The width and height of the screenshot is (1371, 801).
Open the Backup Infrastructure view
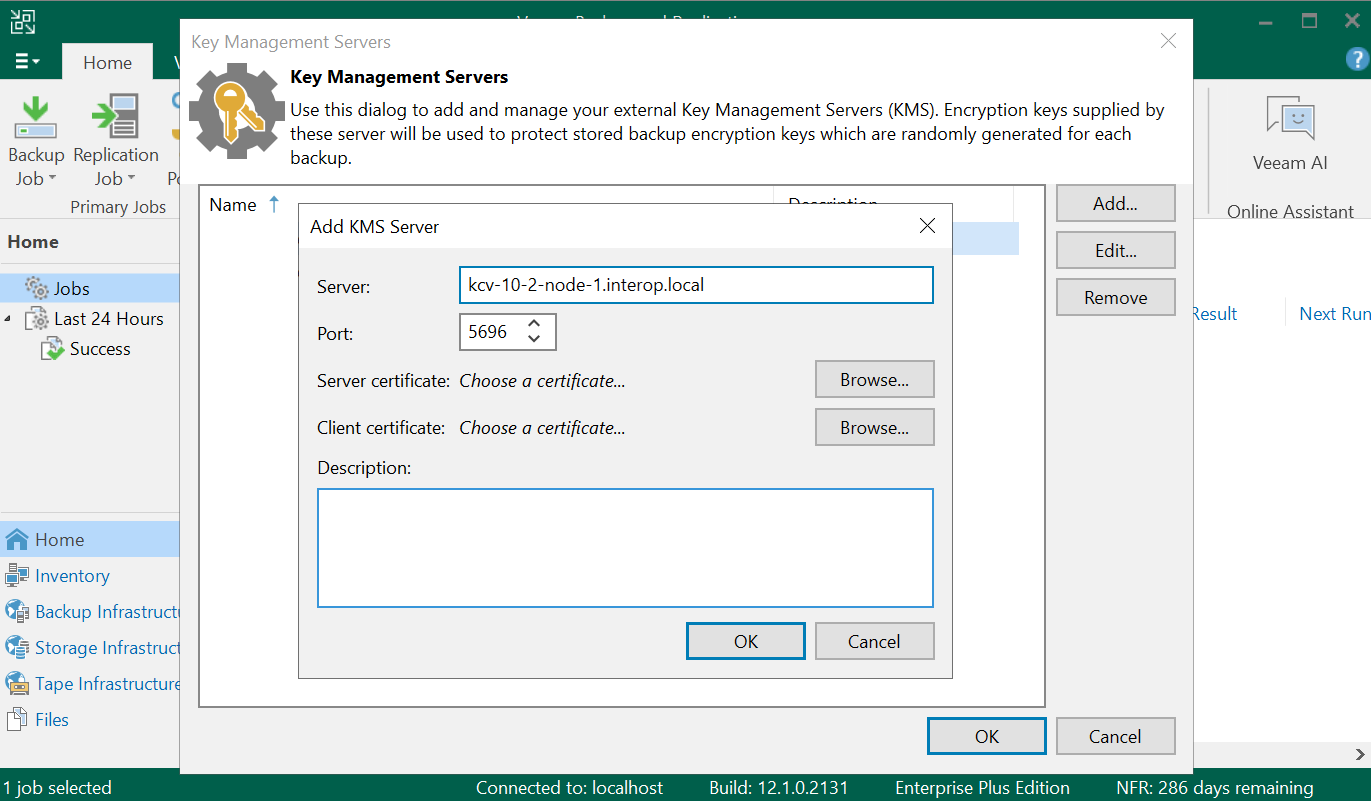tap(90, 612)
